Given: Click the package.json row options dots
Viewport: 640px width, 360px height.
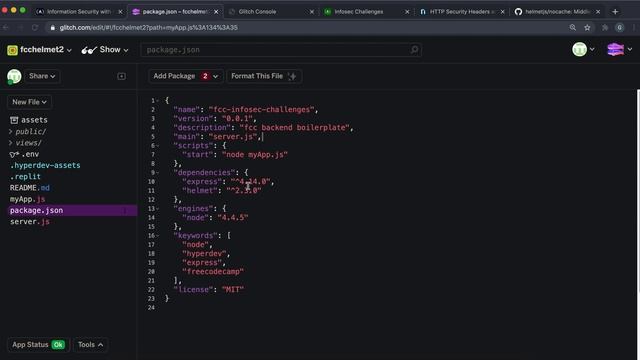Looking at the screenshot, I should (125, 211).
